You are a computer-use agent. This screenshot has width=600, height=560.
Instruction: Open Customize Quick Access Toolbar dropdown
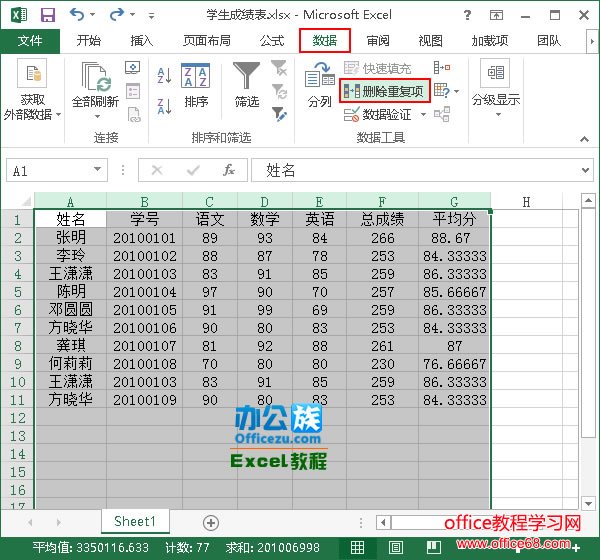(152, 16)
